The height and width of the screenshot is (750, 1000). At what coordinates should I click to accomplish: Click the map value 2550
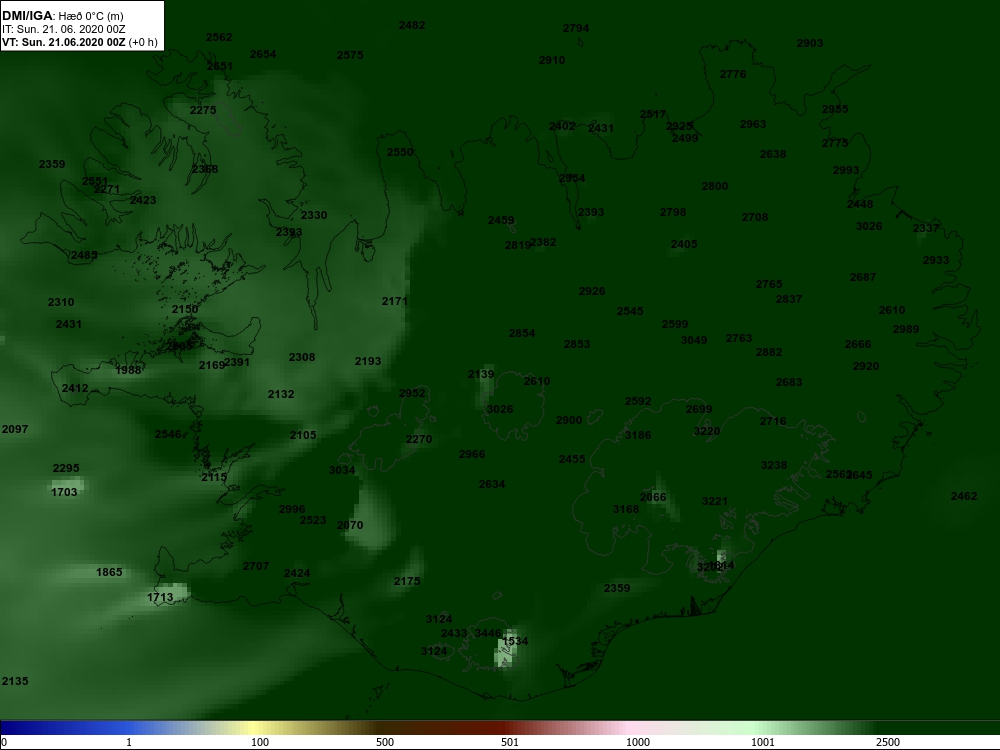[400, 152]
